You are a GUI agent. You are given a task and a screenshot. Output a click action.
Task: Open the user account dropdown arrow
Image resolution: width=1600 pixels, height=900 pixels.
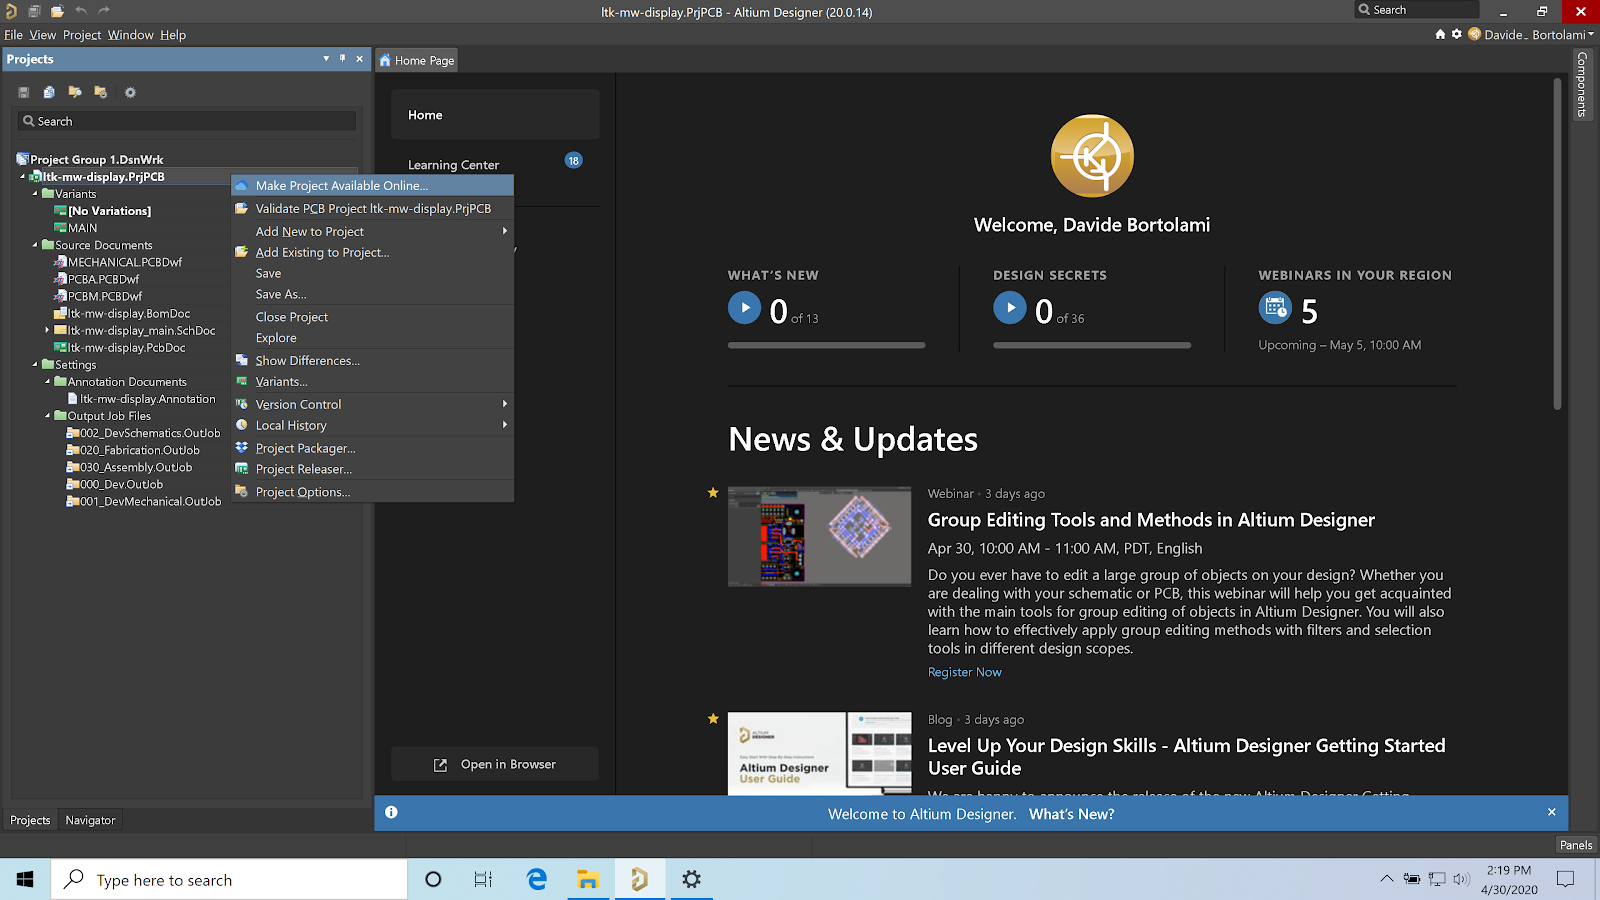tap(1591, 34)
